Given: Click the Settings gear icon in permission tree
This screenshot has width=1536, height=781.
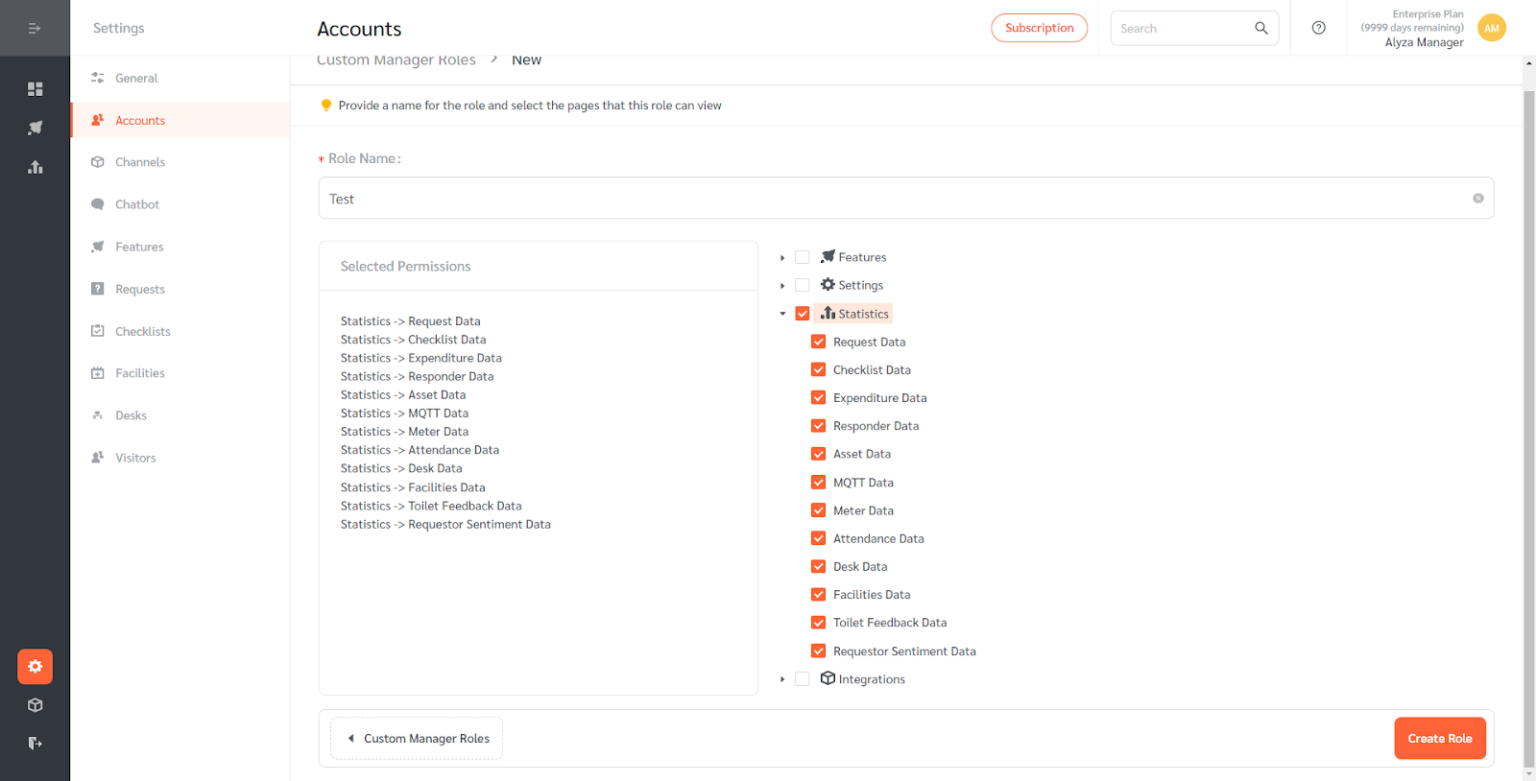Looking at the screenshot, I should pyautogui.click(x=827, y=285).
